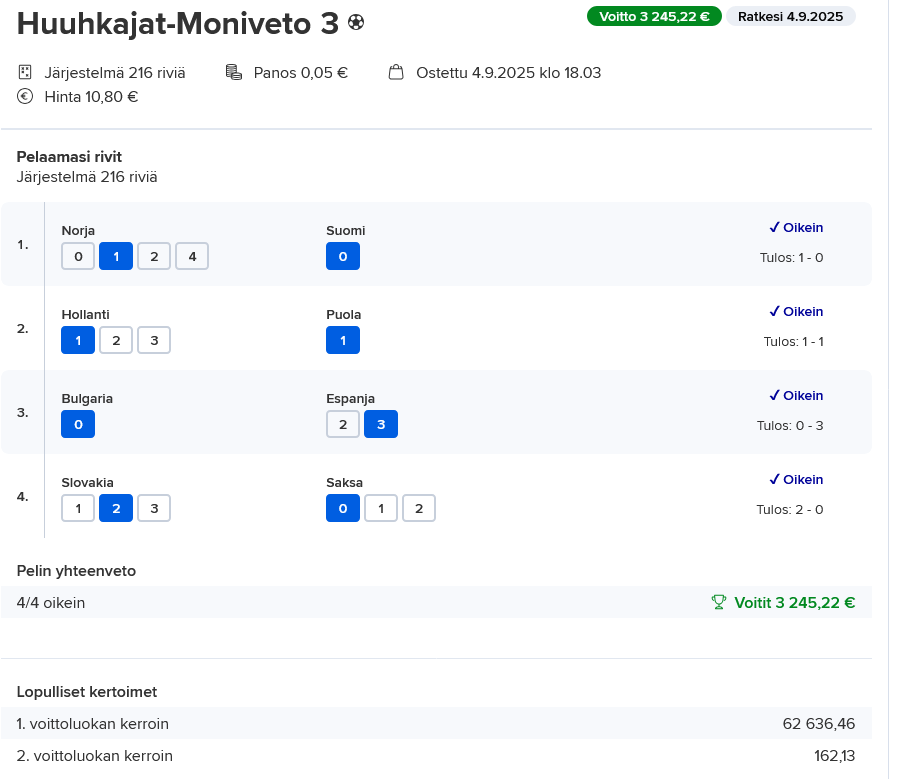Click the Oikein checkmark for match 4
912x779 pixels.
[x=773, y=480]
